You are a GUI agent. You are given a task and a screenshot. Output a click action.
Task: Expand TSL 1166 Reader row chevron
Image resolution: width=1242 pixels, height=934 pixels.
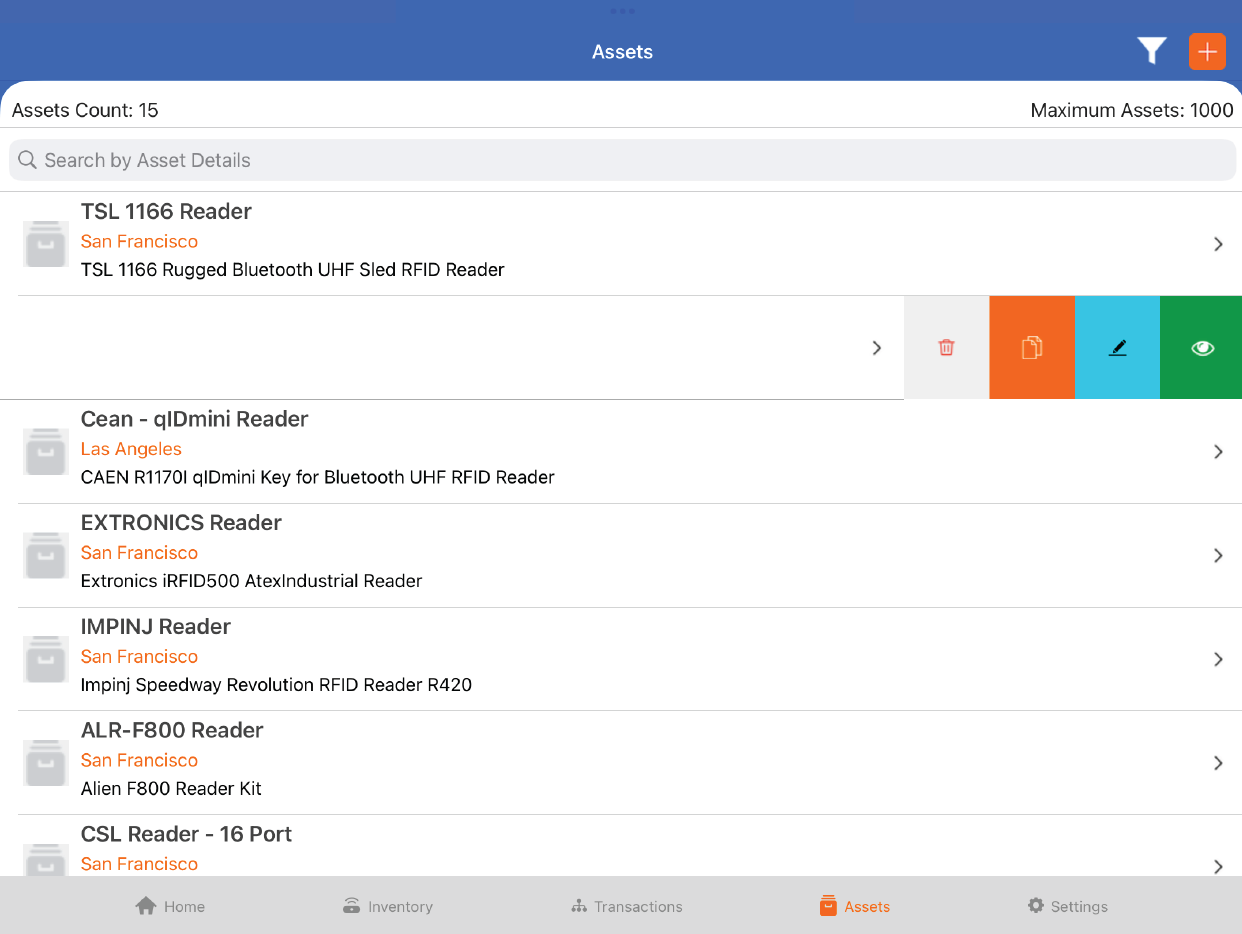pos(1218,244)
